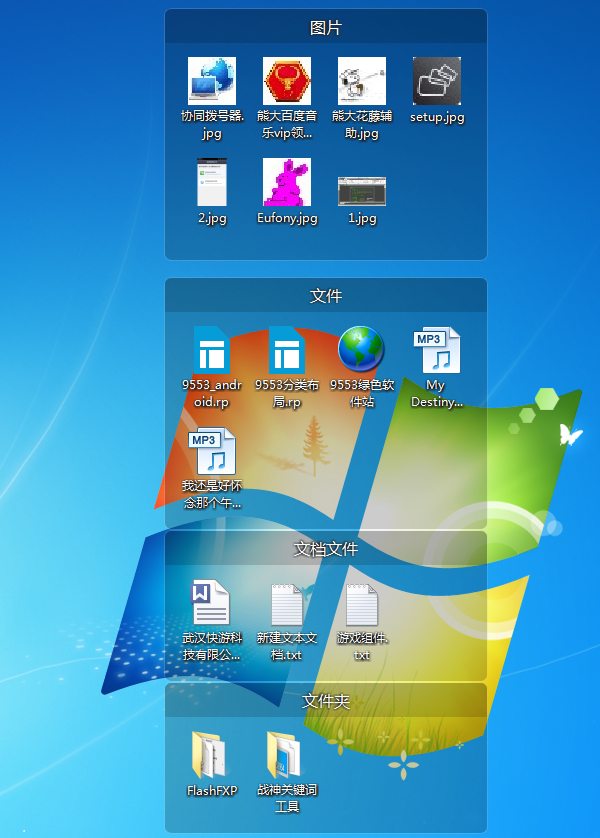600x838 pixels.
Task: Select the 熊大百度音乐vip领 image icon
Action: point(287,81)
